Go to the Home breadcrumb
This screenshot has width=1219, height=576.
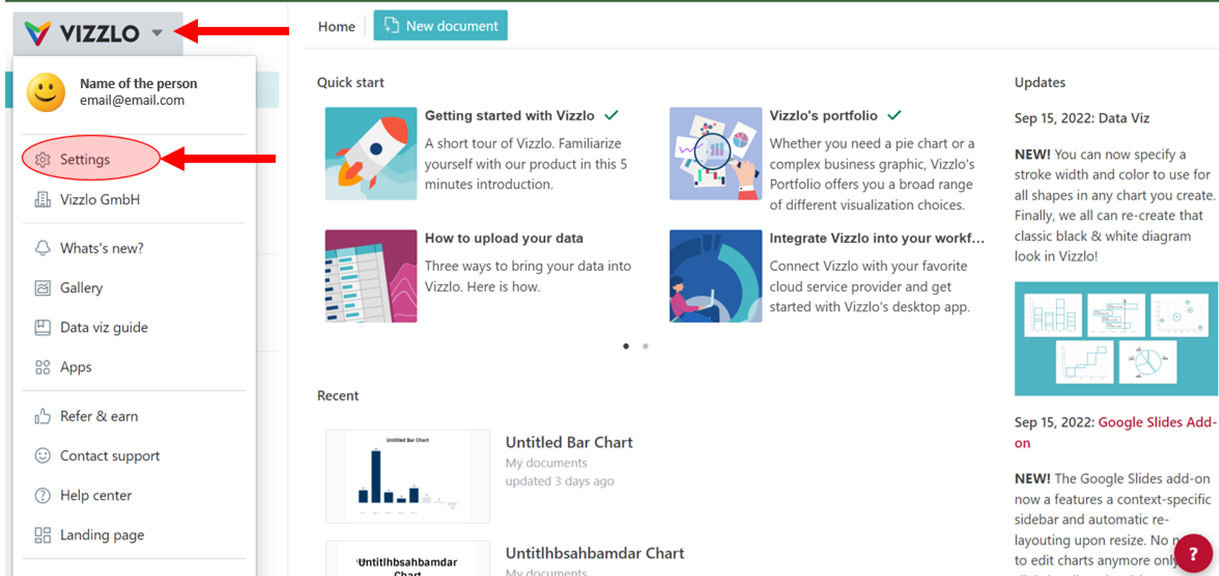click(x=337, y=27)
